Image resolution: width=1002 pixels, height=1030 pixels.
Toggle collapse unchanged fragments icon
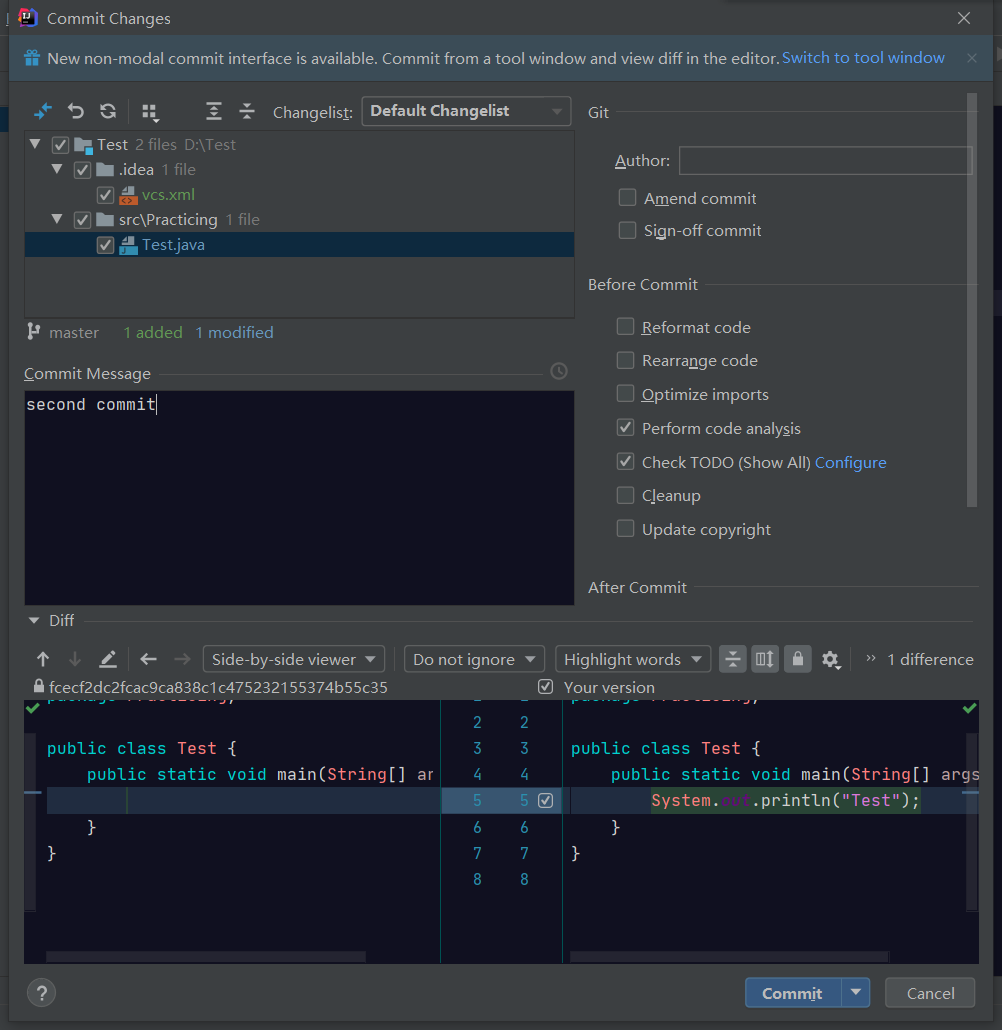(733, 659)
